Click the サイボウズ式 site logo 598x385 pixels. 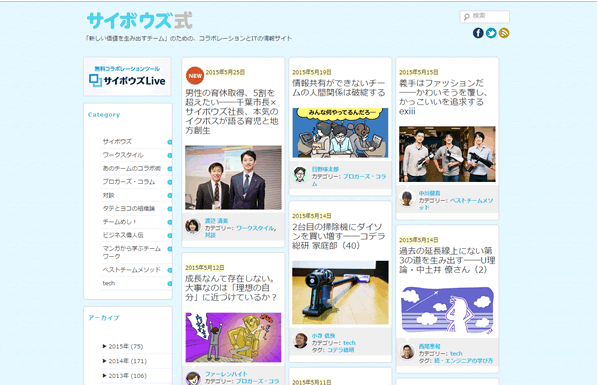pos(140,21)
